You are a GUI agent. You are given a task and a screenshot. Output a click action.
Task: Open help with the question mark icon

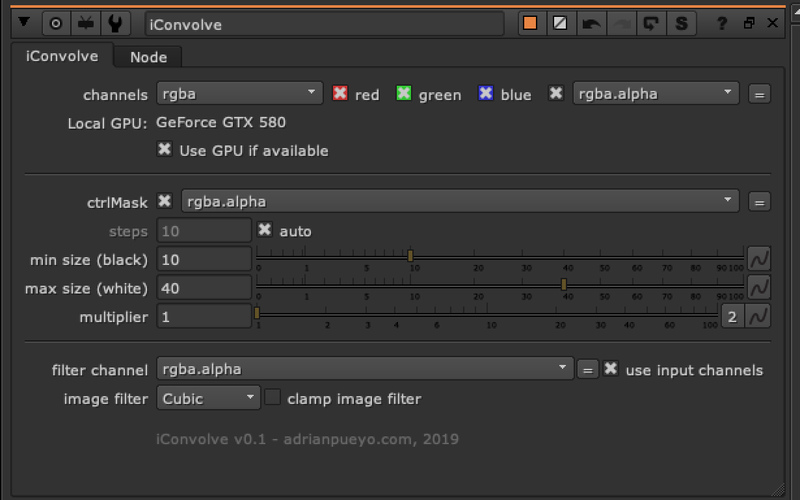721,23
